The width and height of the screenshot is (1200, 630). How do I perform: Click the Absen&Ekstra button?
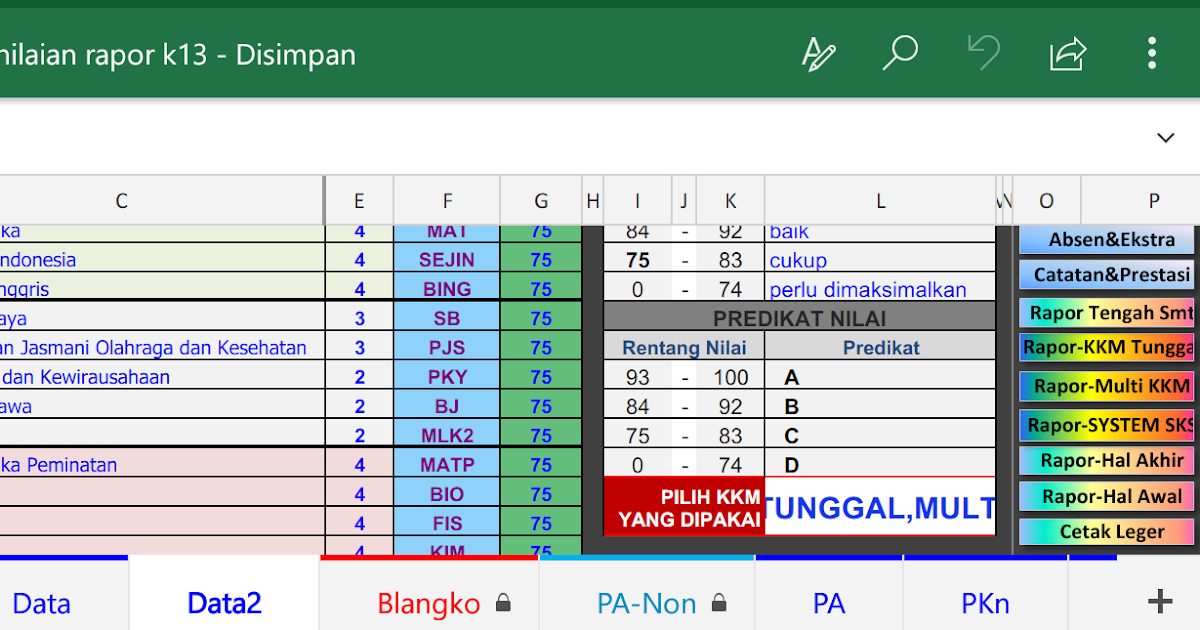click(x=1106, y=239)
